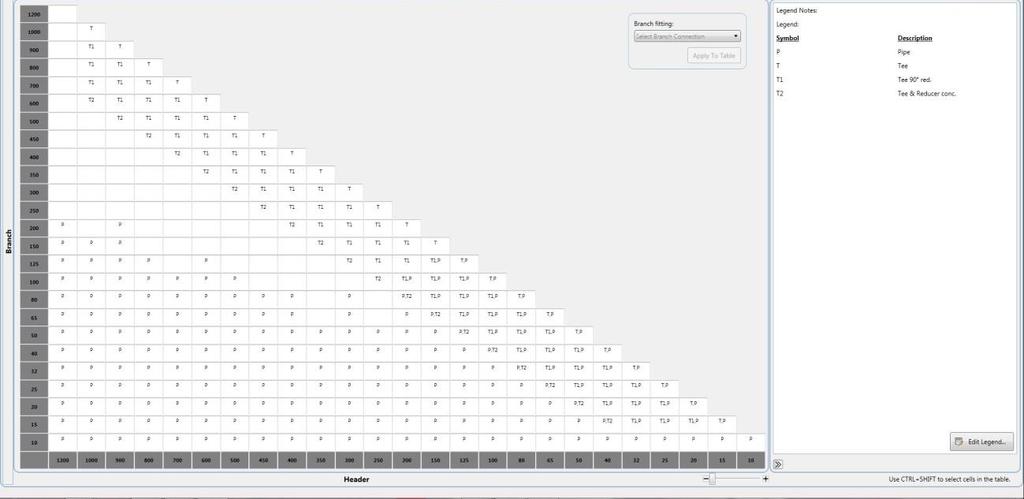Click the Description legend column heading
This screenshot has height=499, width=1024.
pos(915,38)
